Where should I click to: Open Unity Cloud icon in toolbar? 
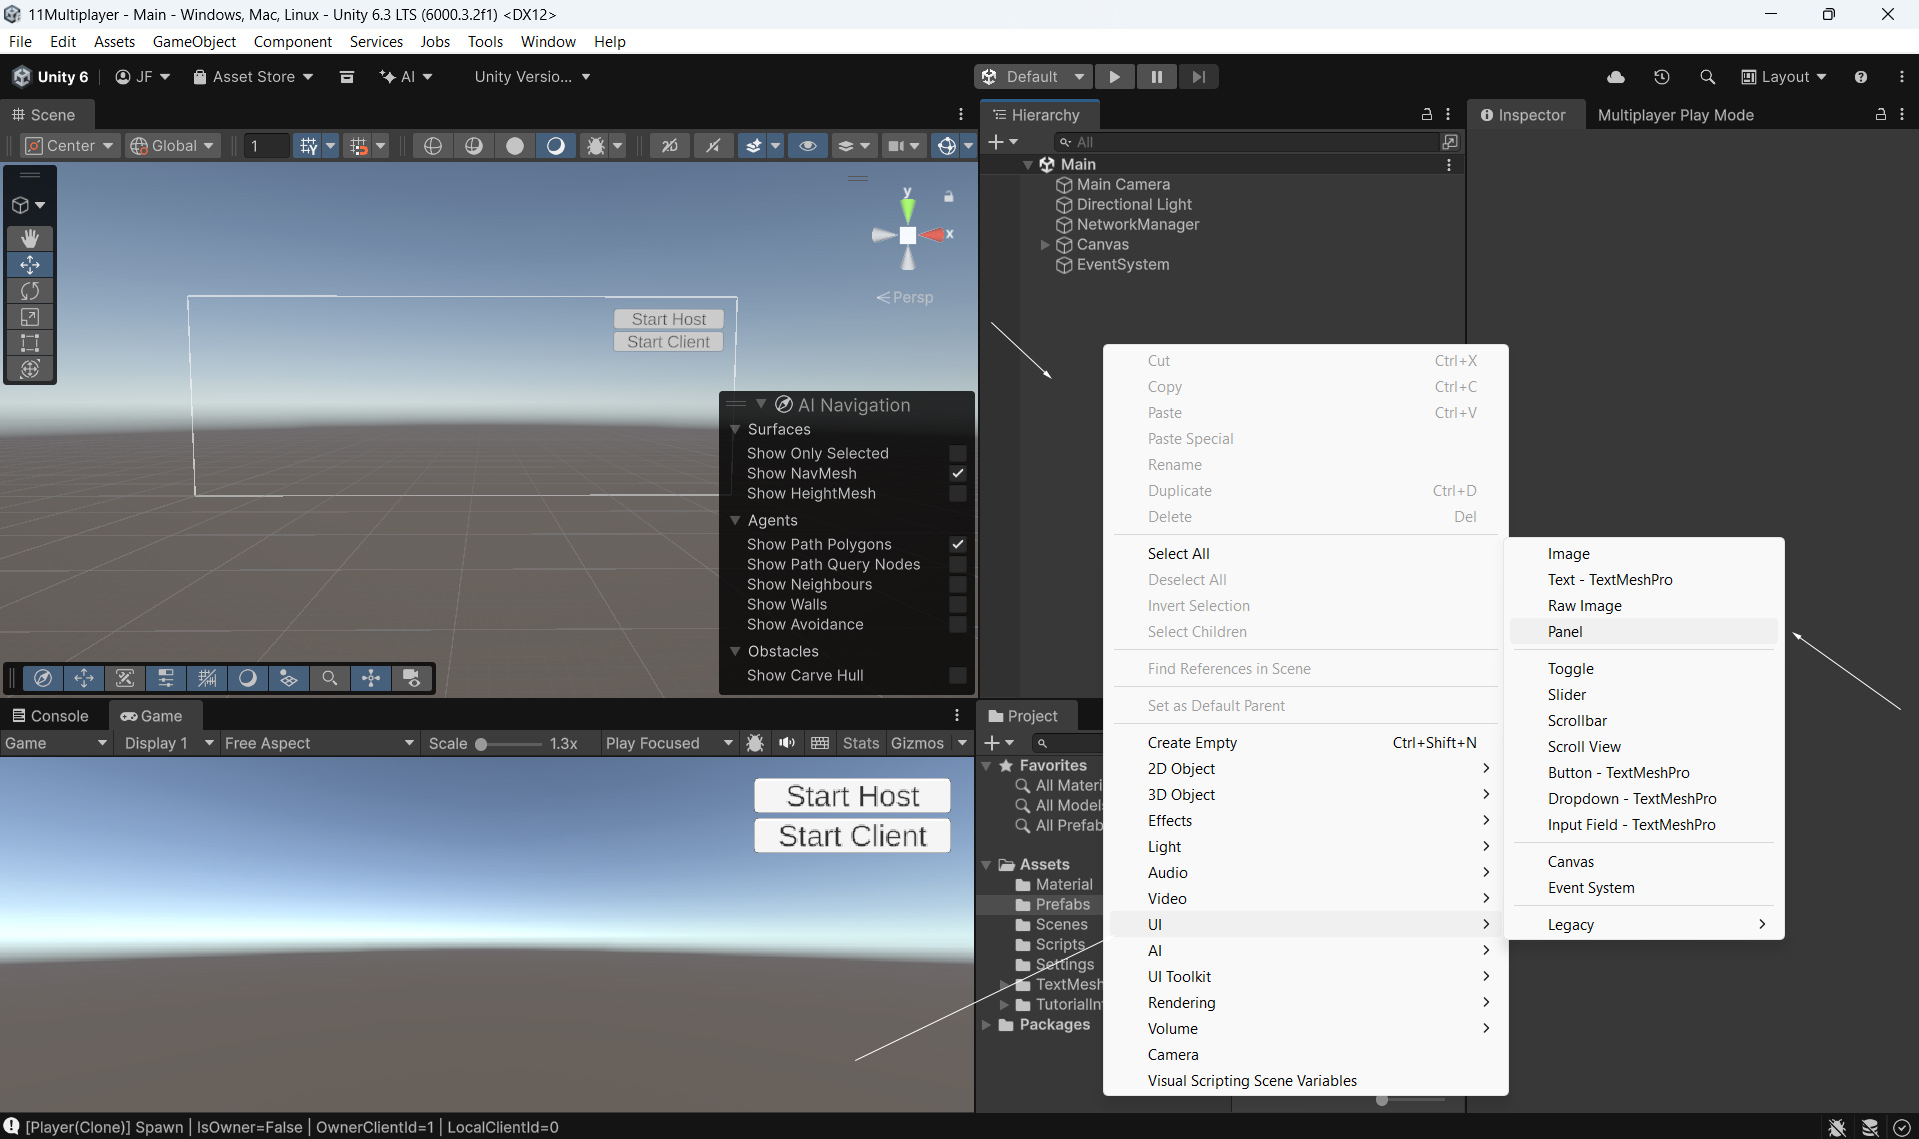pyautogui.click(x=1615, y=77)
